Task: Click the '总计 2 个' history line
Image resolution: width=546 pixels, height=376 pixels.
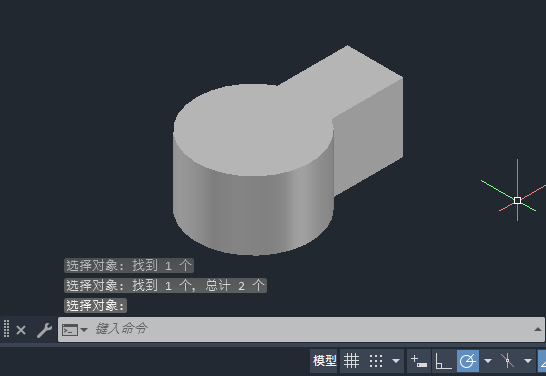Action: tap(165, 285)
